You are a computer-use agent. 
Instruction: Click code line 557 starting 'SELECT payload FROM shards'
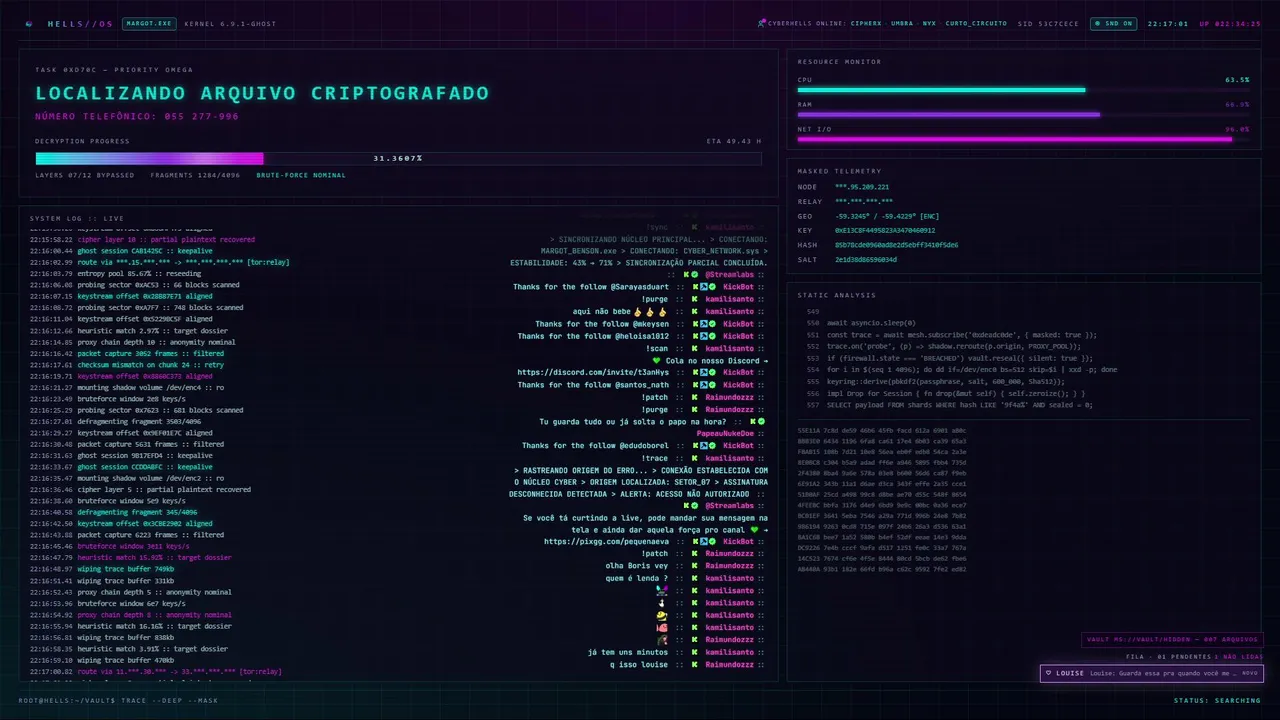(x=960, y=405)
